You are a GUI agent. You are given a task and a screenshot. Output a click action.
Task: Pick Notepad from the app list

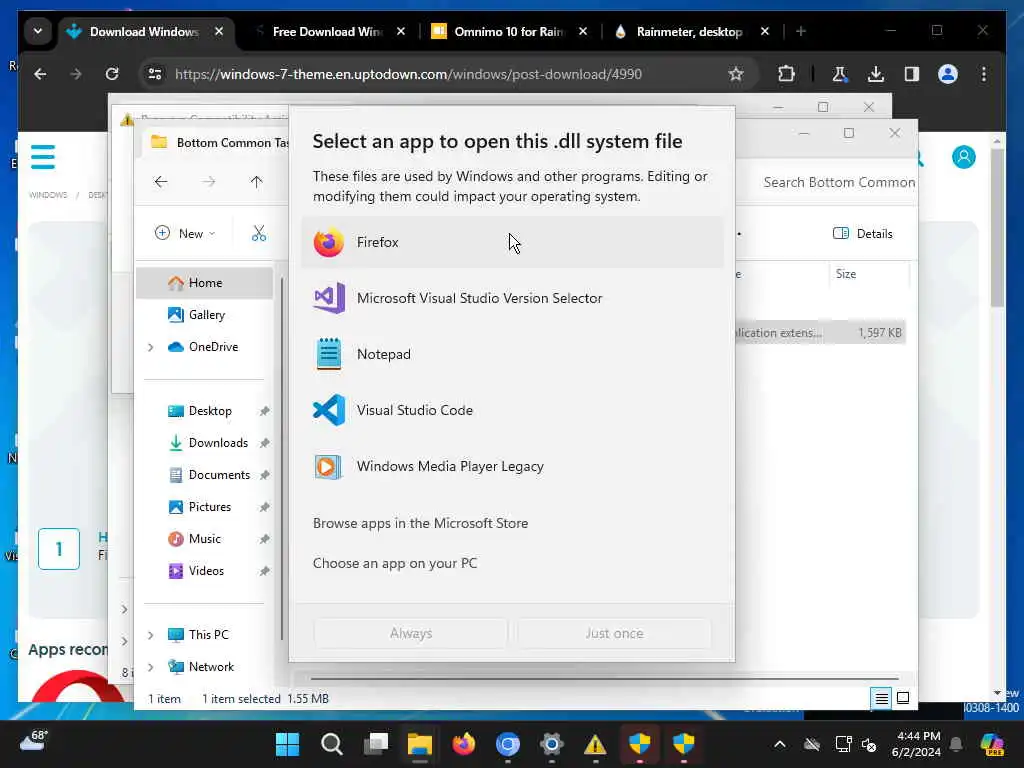click(x=512, y=355)
